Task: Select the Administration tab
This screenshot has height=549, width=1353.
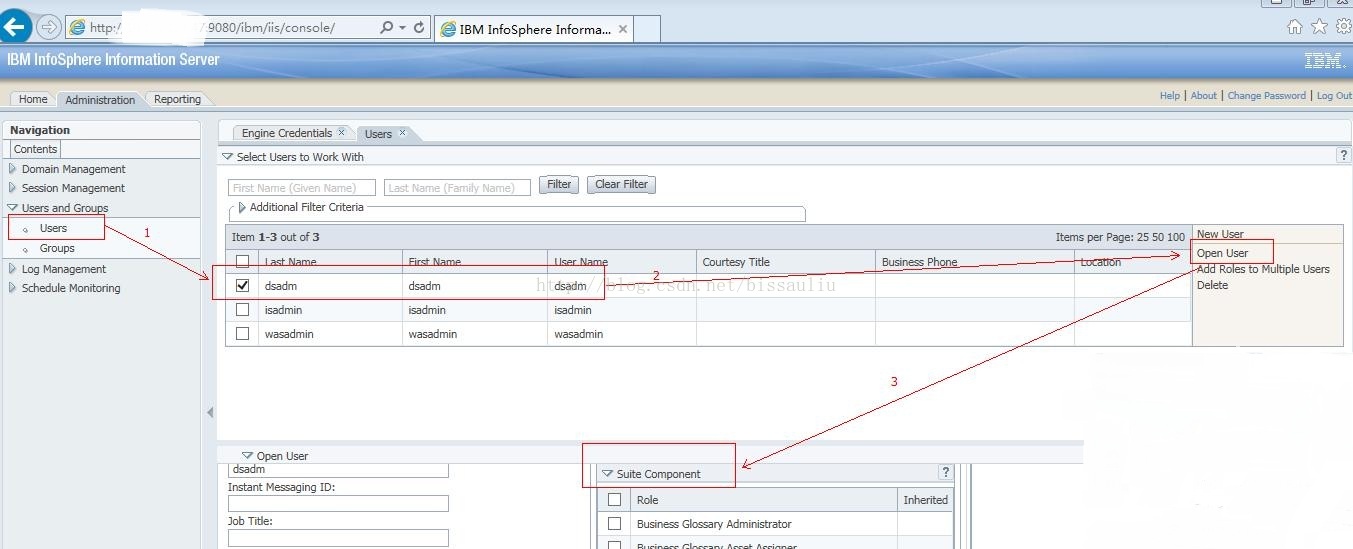Action: click(100, 99)
